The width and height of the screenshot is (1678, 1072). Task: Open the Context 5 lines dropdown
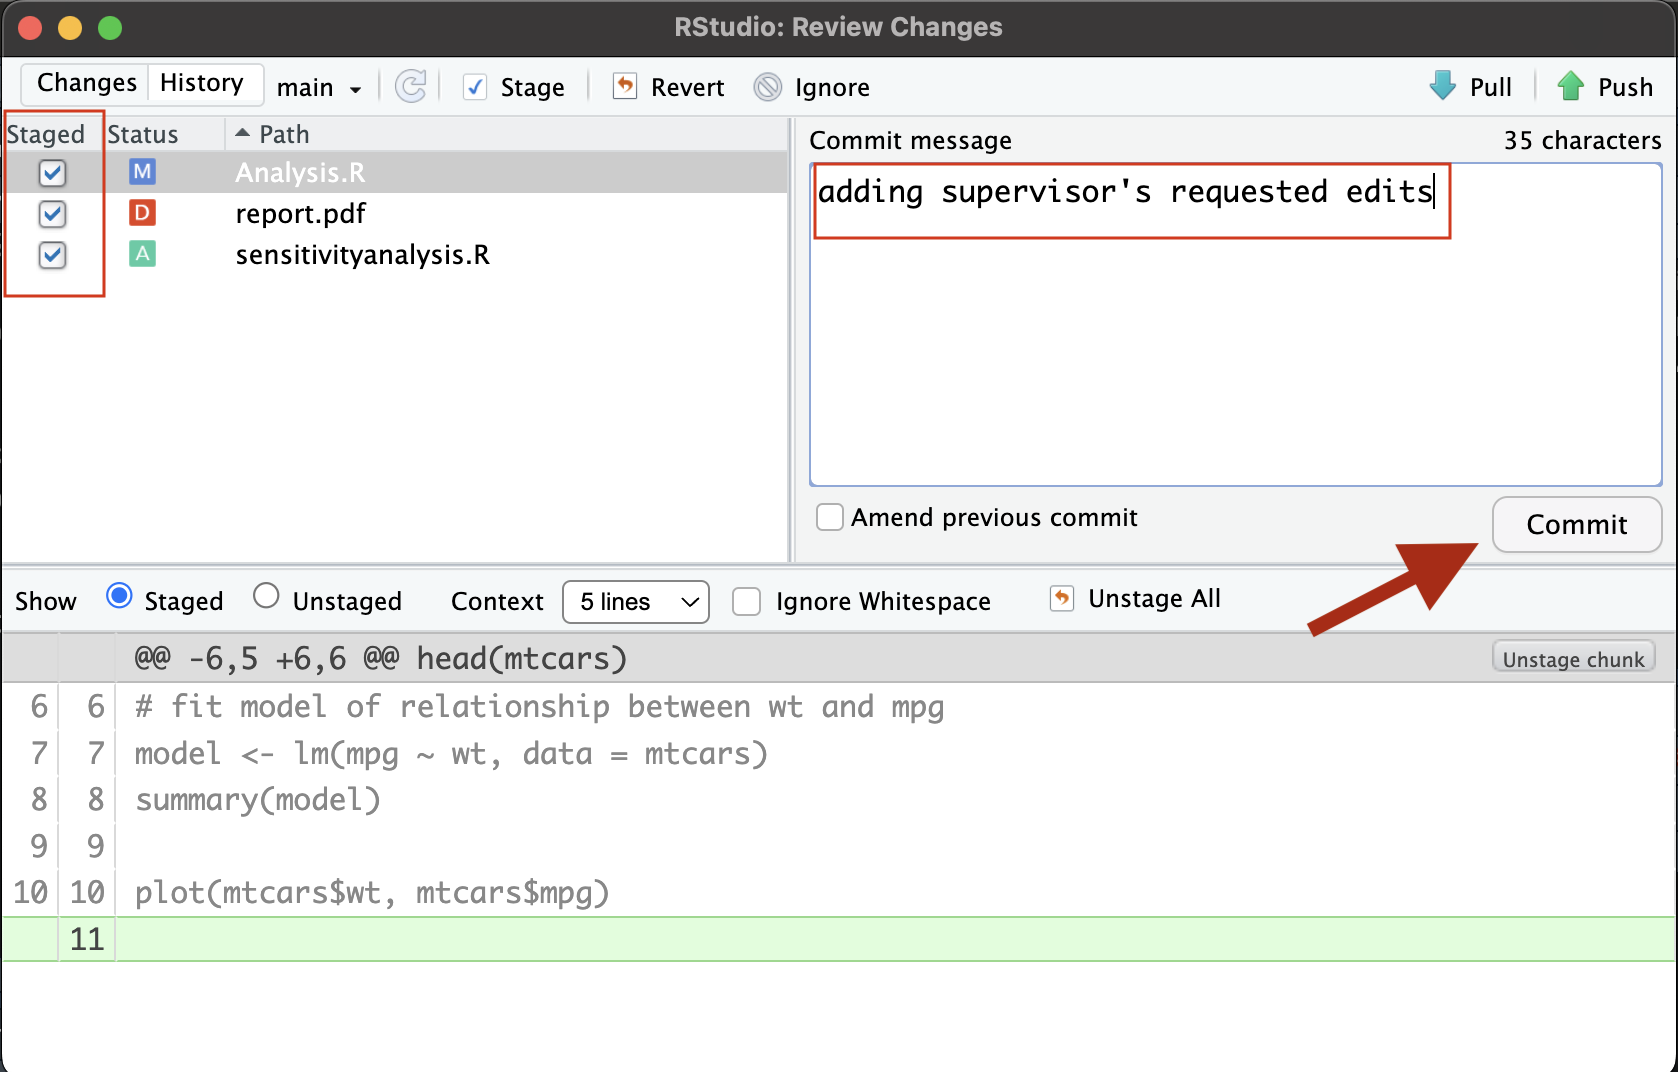tap(636, 602)
